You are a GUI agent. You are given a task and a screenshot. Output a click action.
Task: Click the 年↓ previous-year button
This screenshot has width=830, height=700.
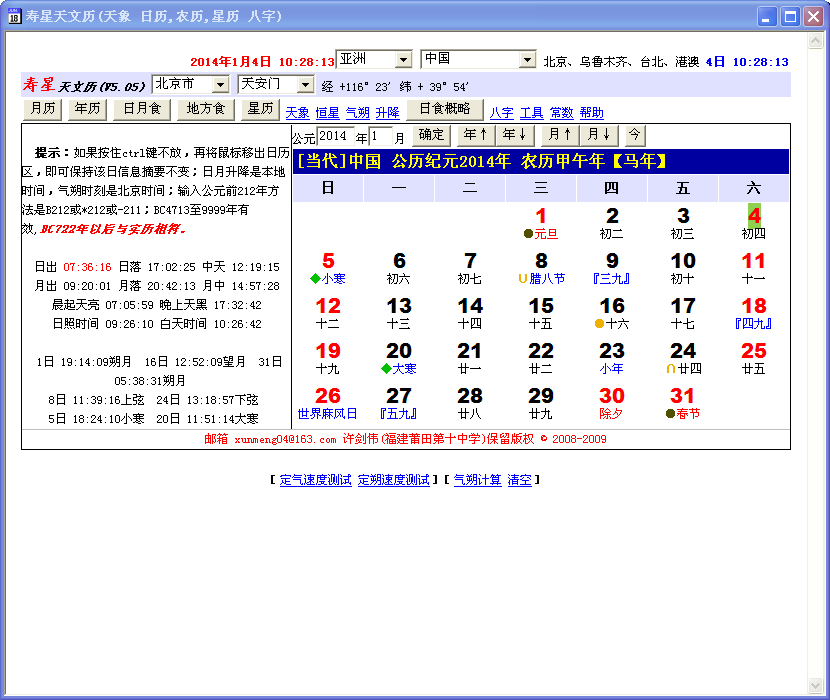pyautogui.click(x=514, y=135)
